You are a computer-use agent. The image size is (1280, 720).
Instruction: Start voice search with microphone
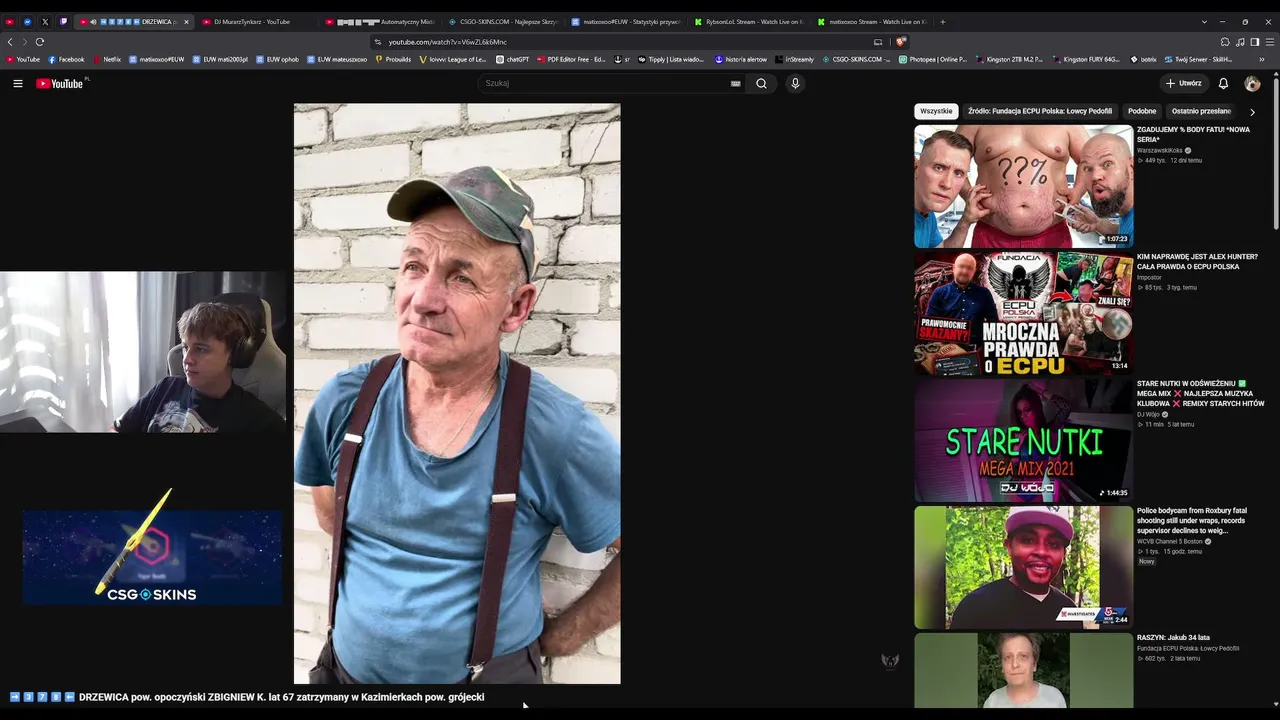(x=795, y=83)
